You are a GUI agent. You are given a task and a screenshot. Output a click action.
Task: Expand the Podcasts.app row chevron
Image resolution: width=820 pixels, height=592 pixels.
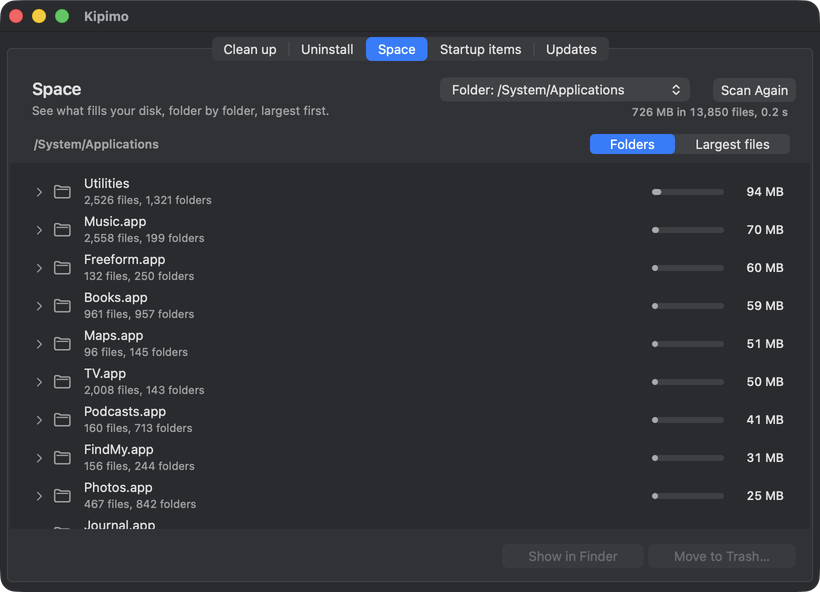tap(39, 420)
